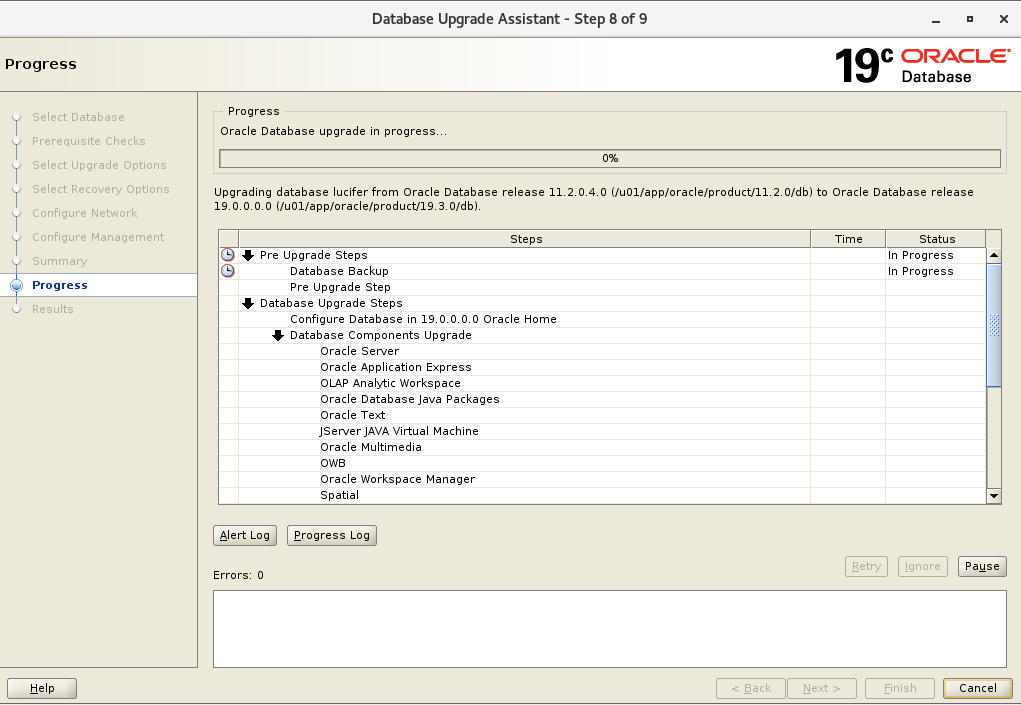The height and width of the screenshot is (705, 1021).
Task: Select the Select Upgrade Options sidebar step
Action: [x=99, y=165]
